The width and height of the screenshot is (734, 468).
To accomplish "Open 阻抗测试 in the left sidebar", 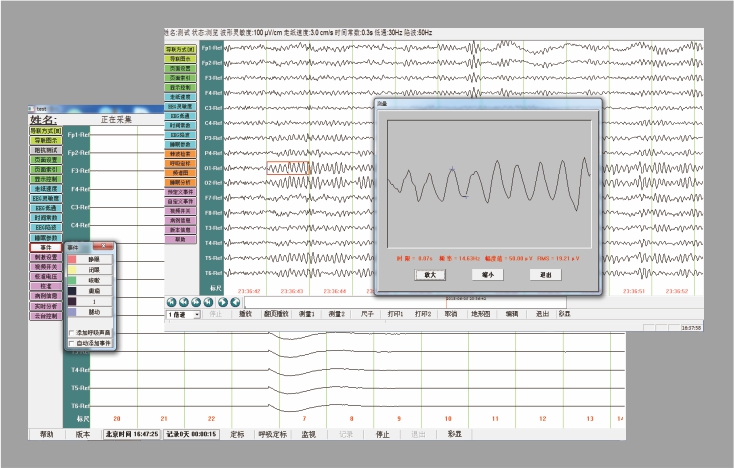I will point(44,149).
